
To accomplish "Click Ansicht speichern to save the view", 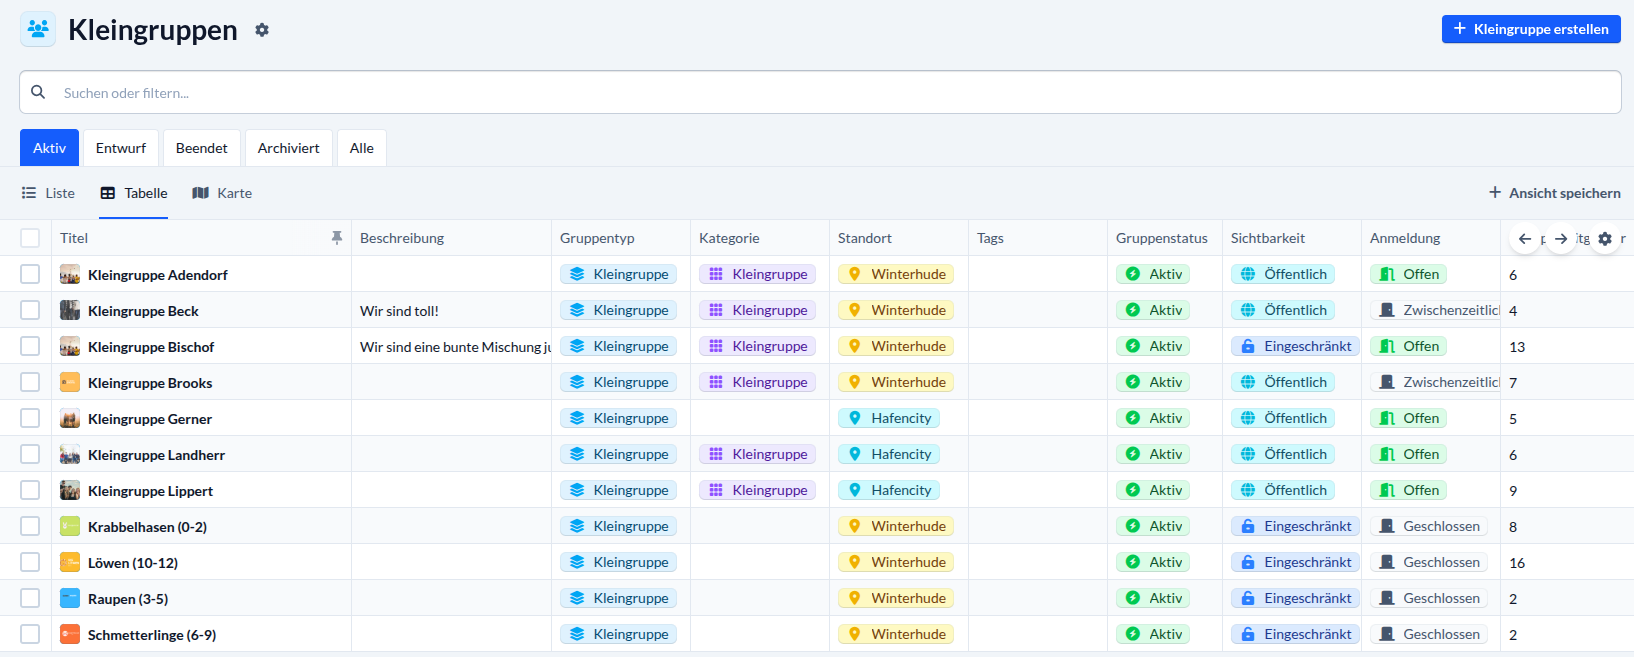I will click(1555, 193).
